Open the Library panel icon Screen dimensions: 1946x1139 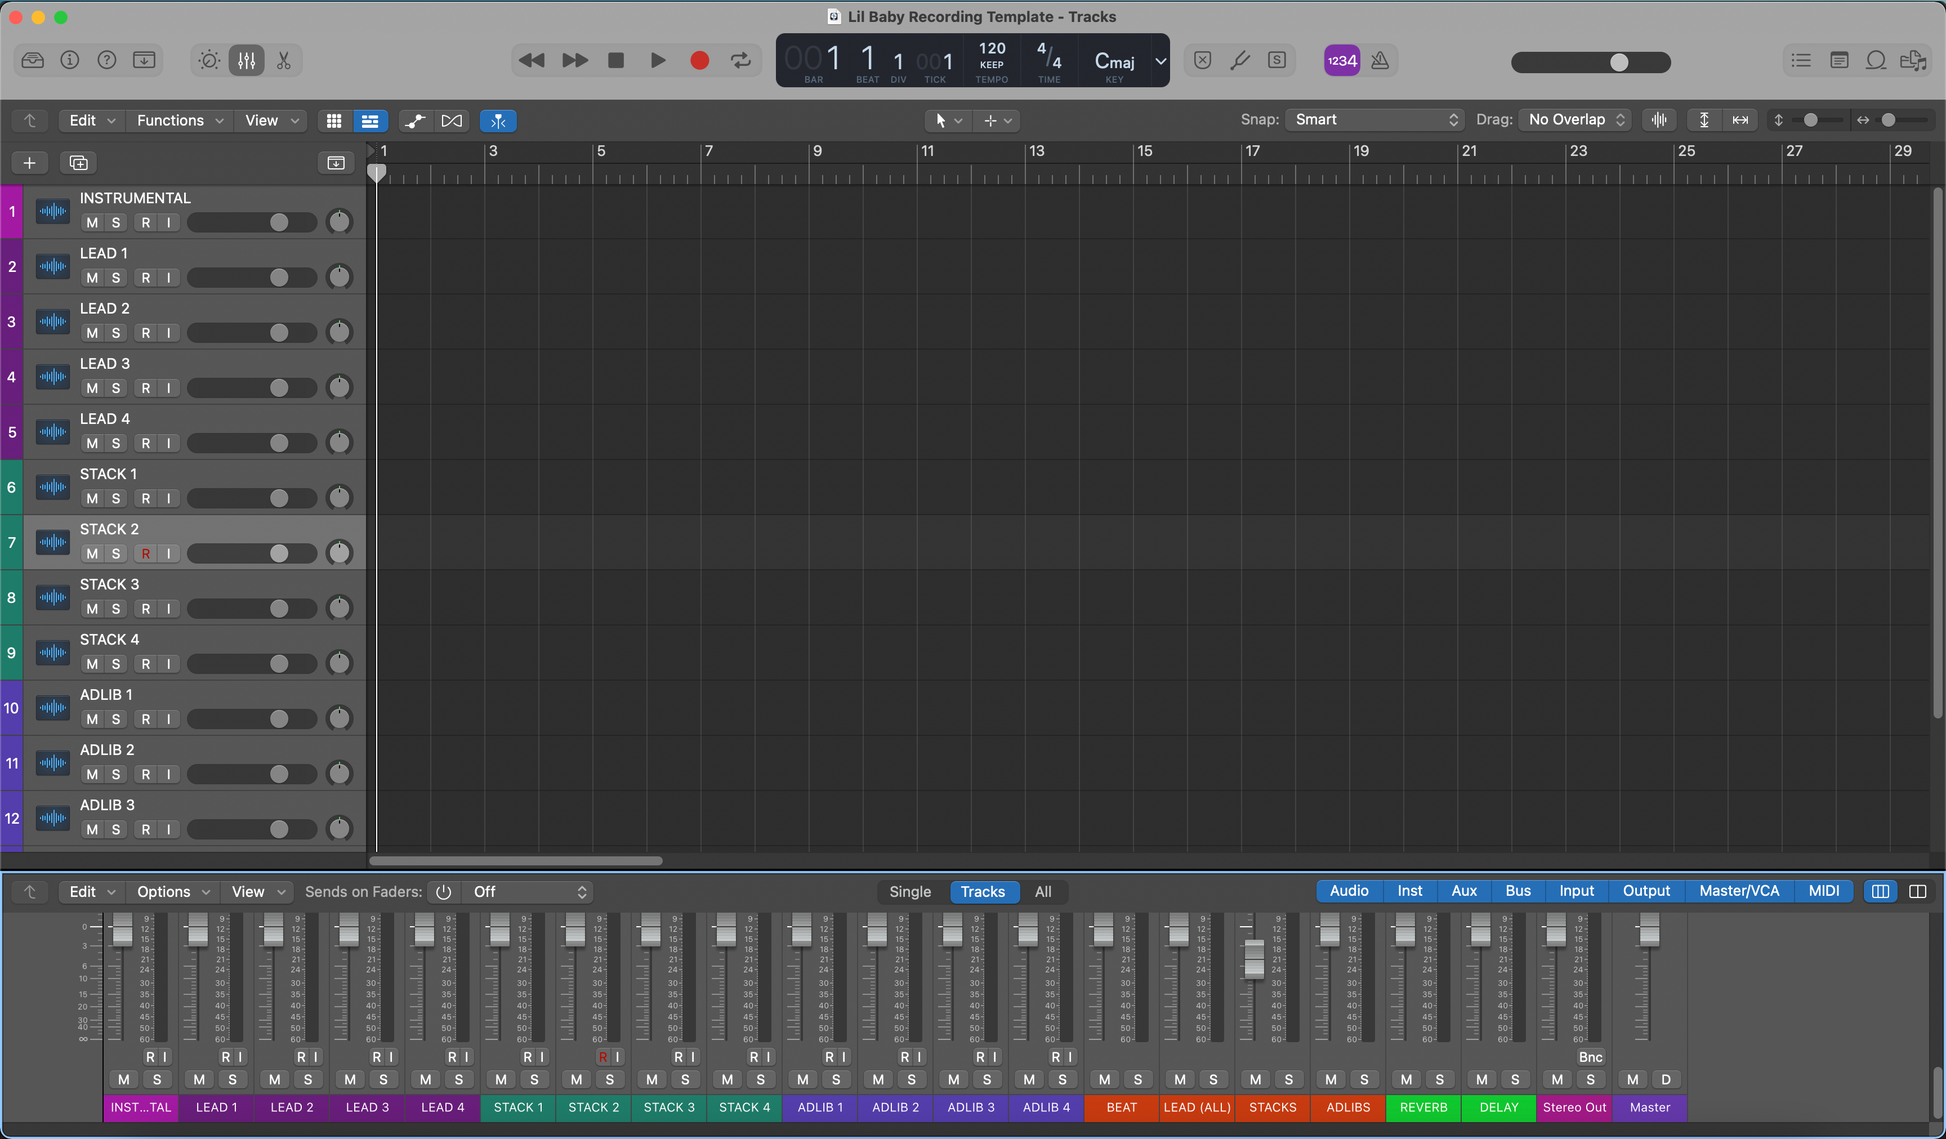point(32,61)
